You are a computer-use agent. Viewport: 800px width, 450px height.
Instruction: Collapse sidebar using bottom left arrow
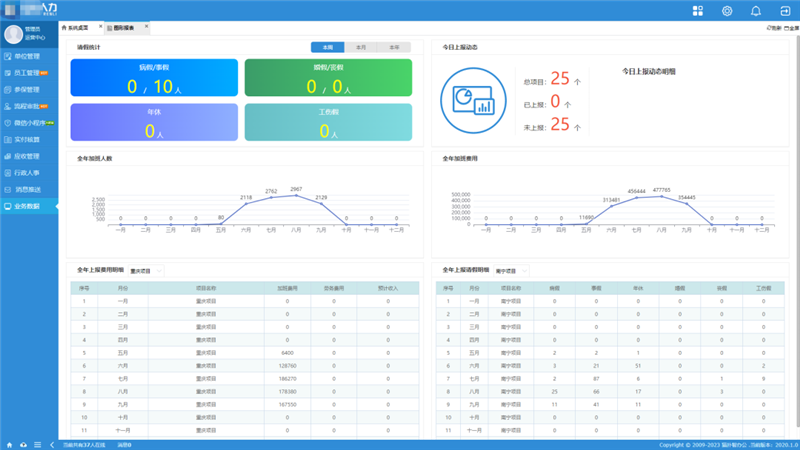click(51, 444)
